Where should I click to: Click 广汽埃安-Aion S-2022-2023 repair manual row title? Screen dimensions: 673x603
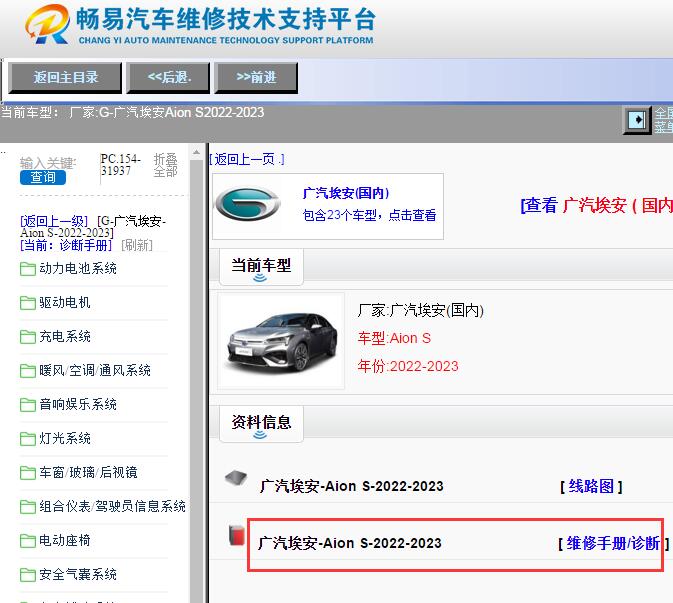click(350, 543)
